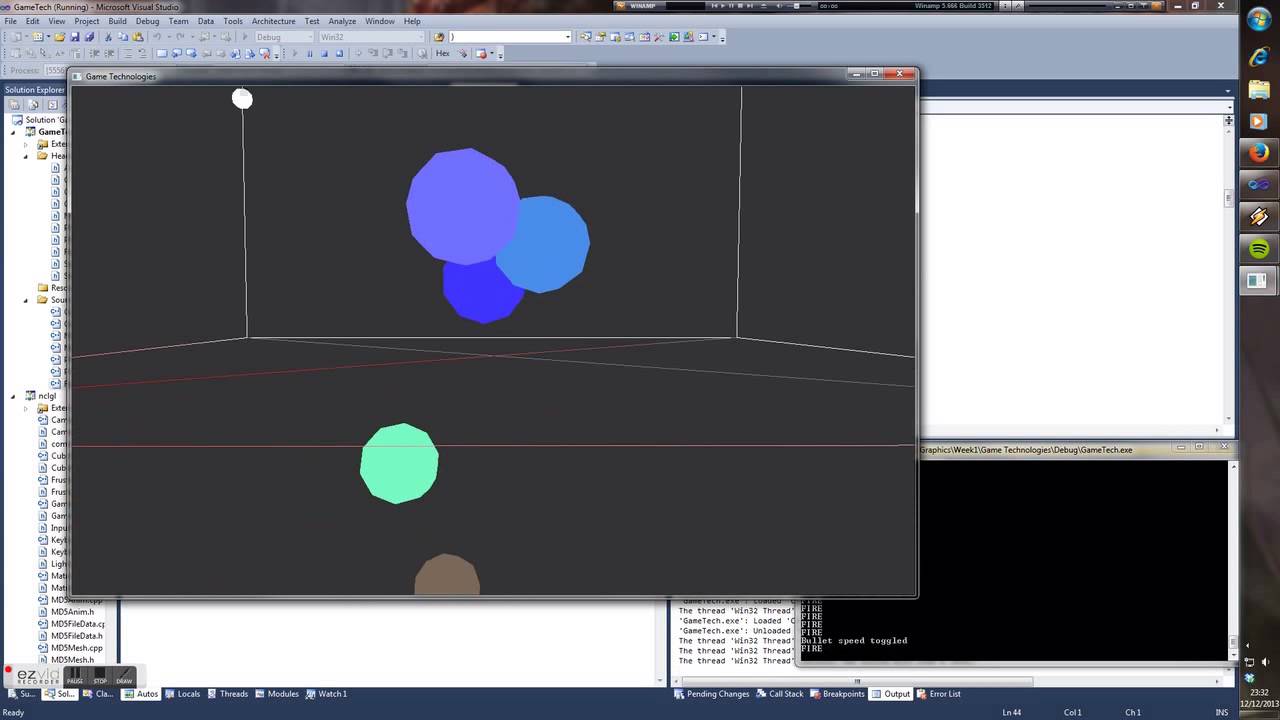Switch to the Autos tab
Viewport: 1280px width, 720px height.
pos(141,693)
